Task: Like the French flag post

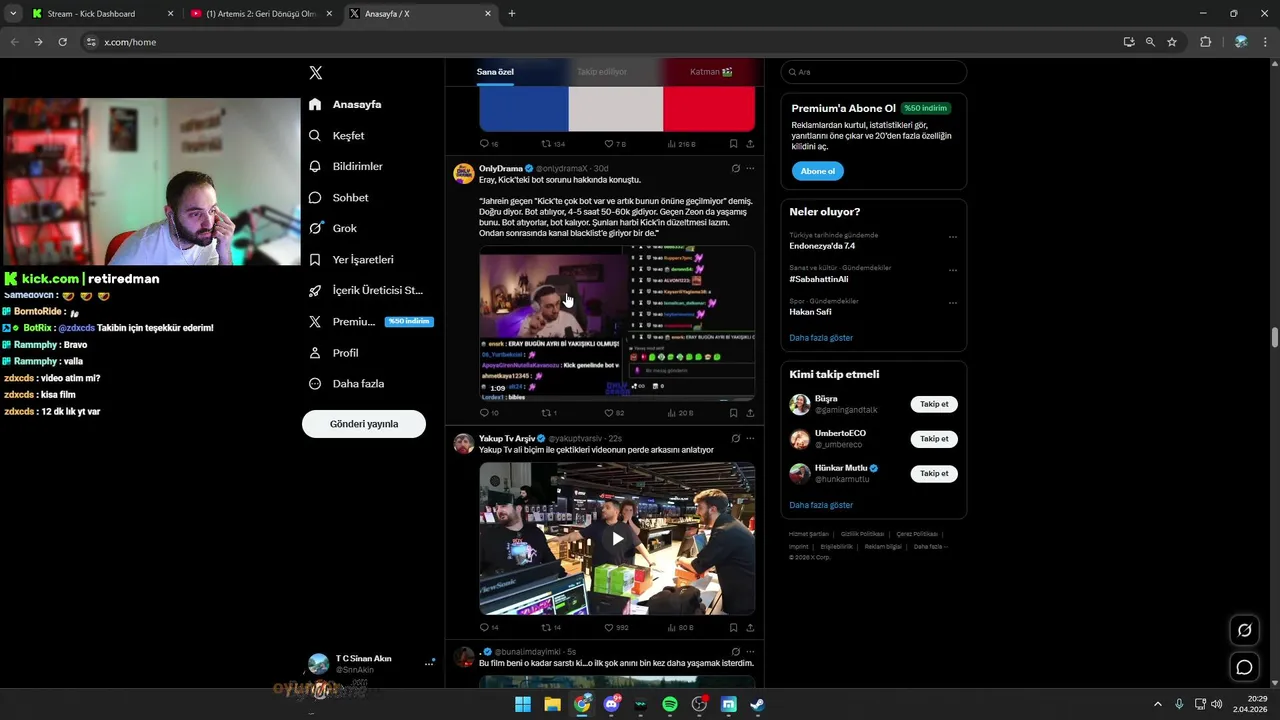Action: pyautogui.click(x=614, y=144)
